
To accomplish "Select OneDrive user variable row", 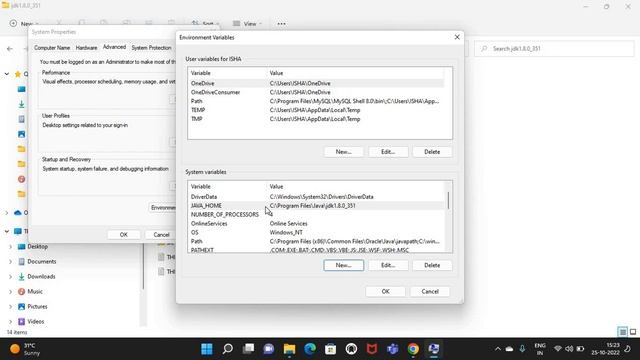I will (317, 83).
